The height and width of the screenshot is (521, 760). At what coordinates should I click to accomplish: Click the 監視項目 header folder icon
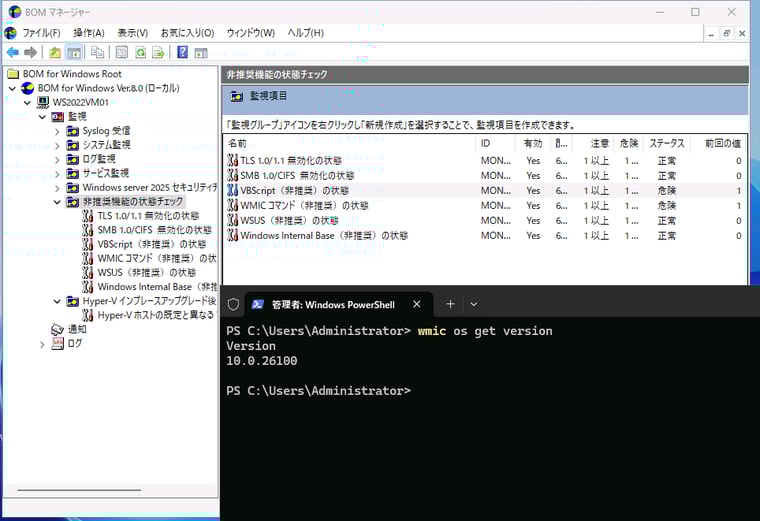[236, 96]
